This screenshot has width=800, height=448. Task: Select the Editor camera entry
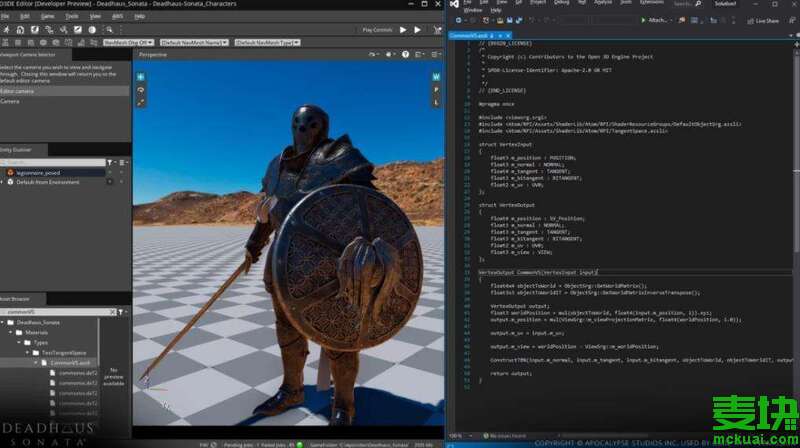click(x=64, y=91)
